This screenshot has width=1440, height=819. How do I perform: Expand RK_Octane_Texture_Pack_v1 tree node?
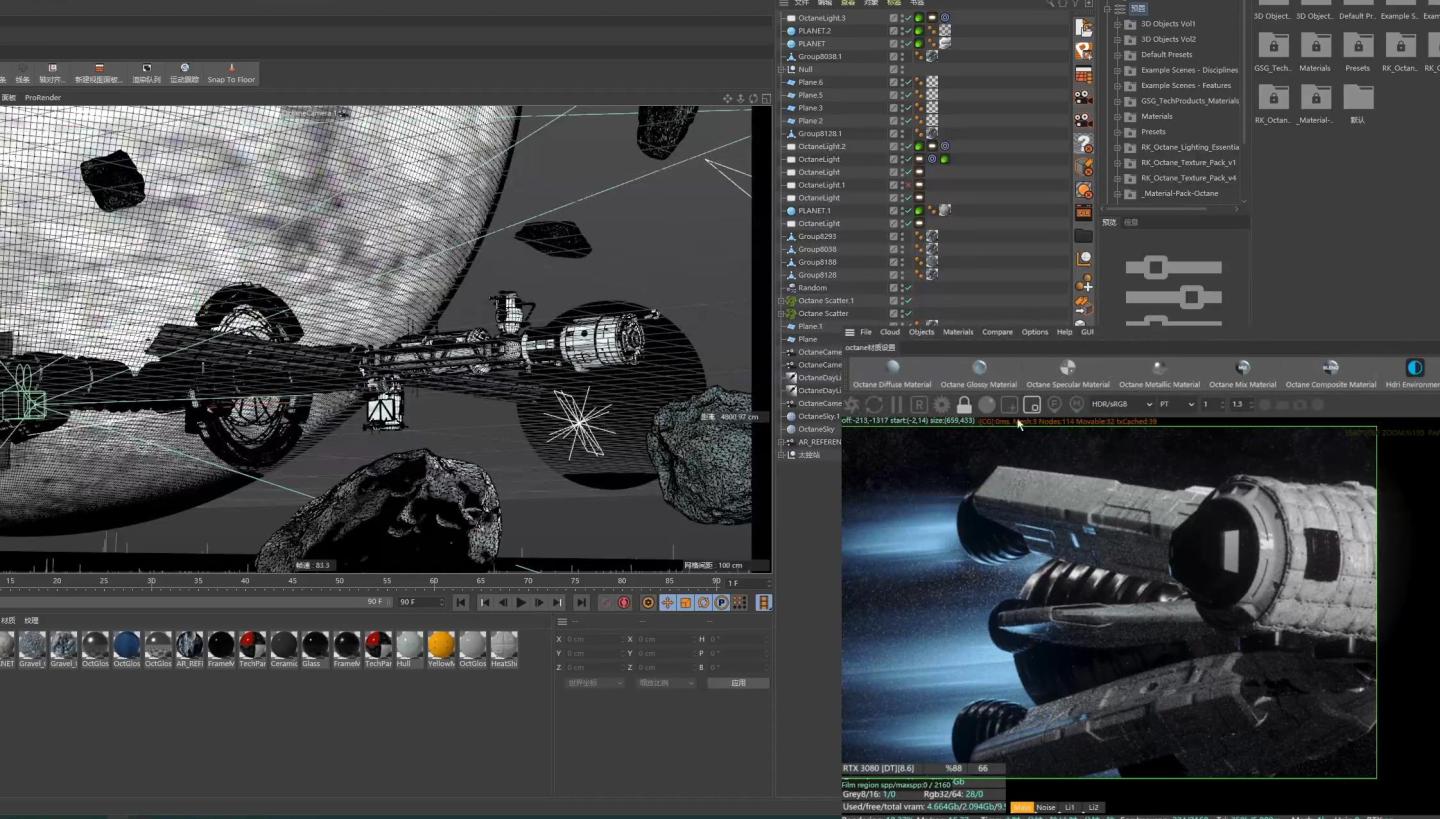point(1117,163)
